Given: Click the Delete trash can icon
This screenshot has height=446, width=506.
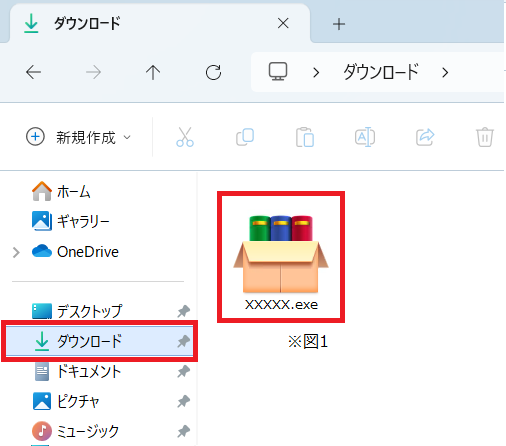Looking at the screenshot, I should (x=485, y=137).
